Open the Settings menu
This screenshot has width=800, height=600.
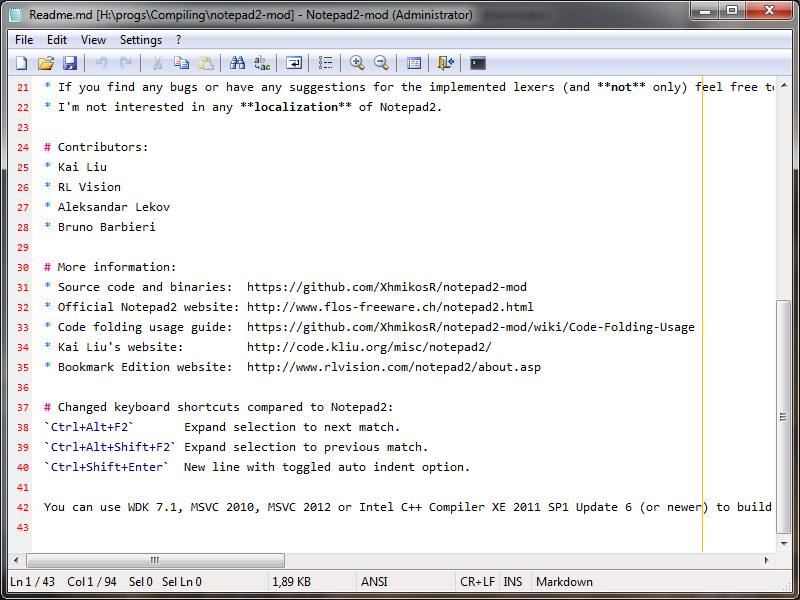coord(141,40)
